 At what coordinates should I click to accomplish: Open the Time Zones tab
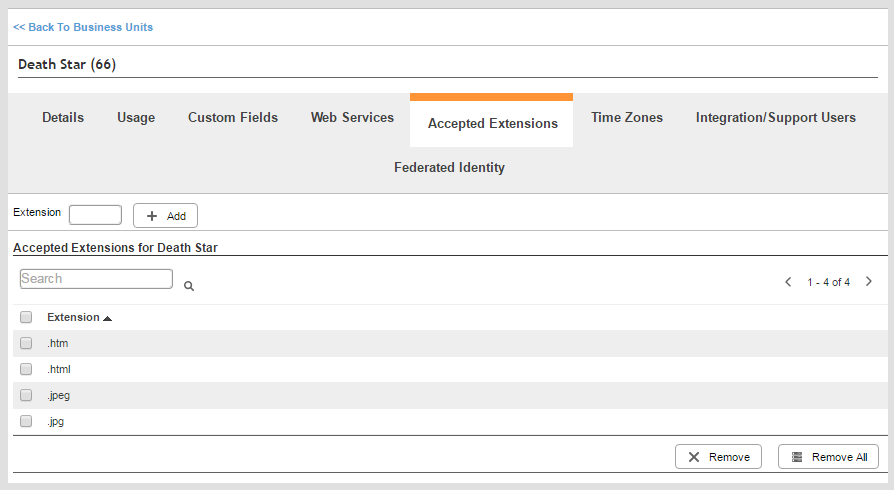pos(627,117)
